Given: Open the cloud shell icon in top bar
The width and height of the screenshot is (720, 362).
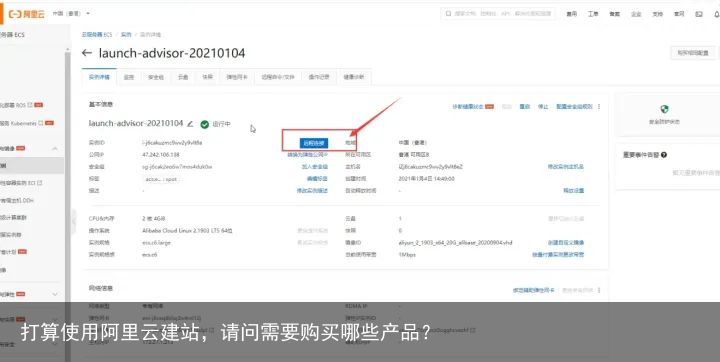Looking at the screenshot, I should [x=699, y=14].
